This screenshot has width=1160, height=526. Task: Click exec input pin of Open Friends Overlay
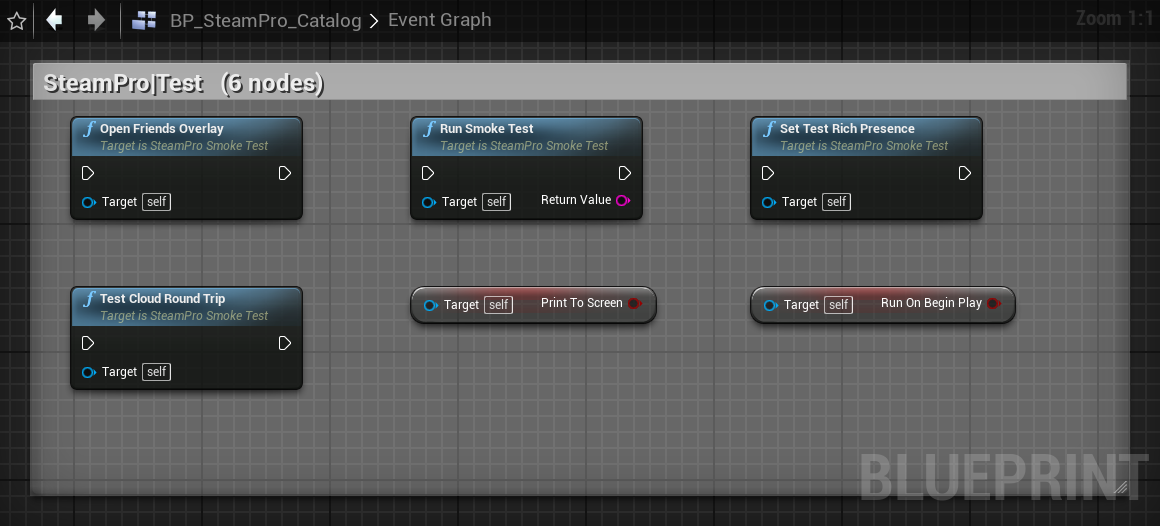click(87, 173)
